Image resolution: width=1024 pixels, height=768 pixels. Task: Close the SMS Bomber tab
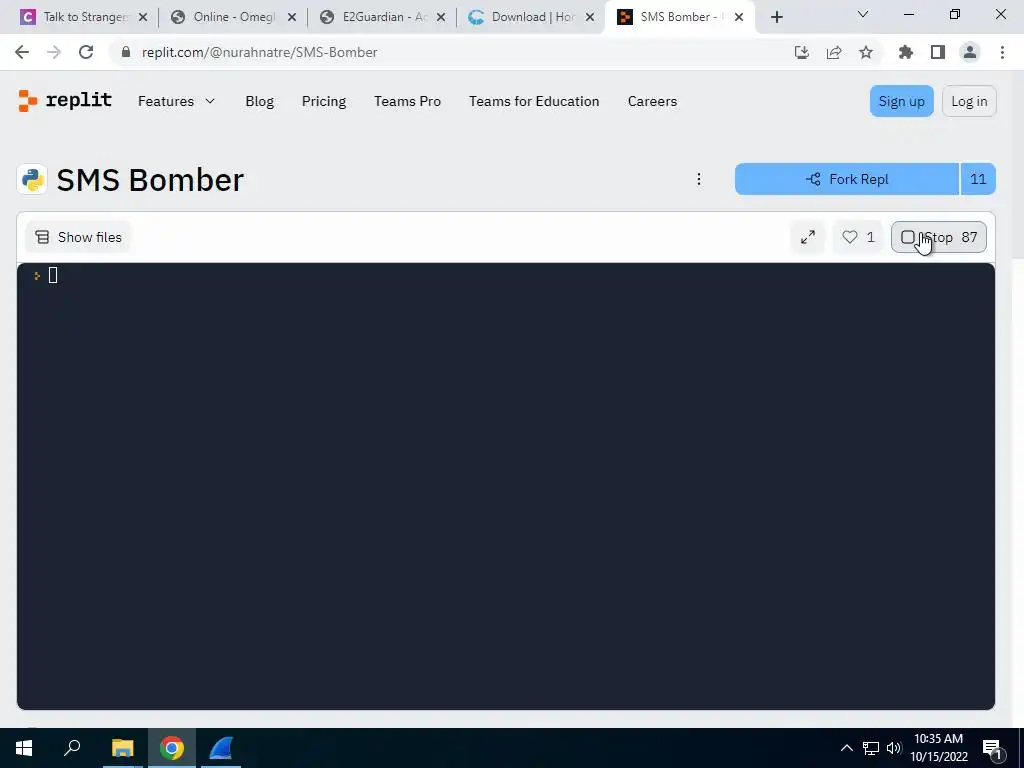click(x=739, y=17)
